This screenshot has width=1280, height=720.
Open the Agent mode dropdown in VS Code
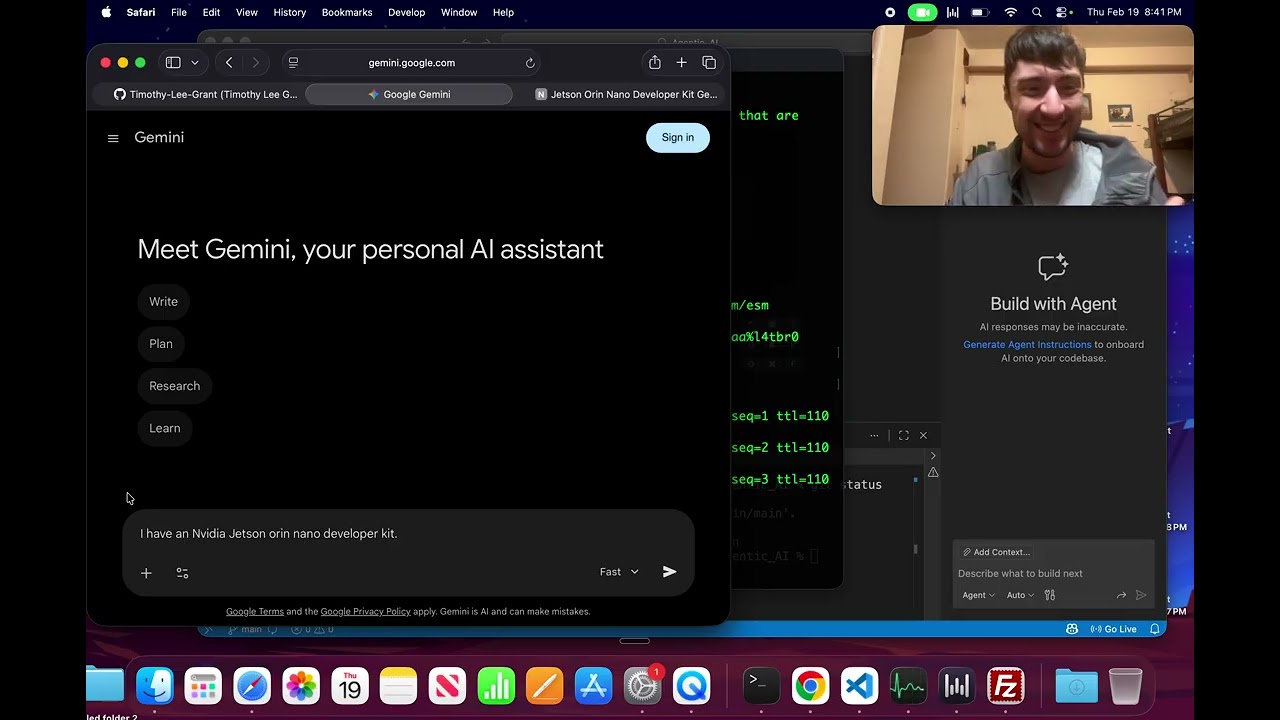coord(978,595)
